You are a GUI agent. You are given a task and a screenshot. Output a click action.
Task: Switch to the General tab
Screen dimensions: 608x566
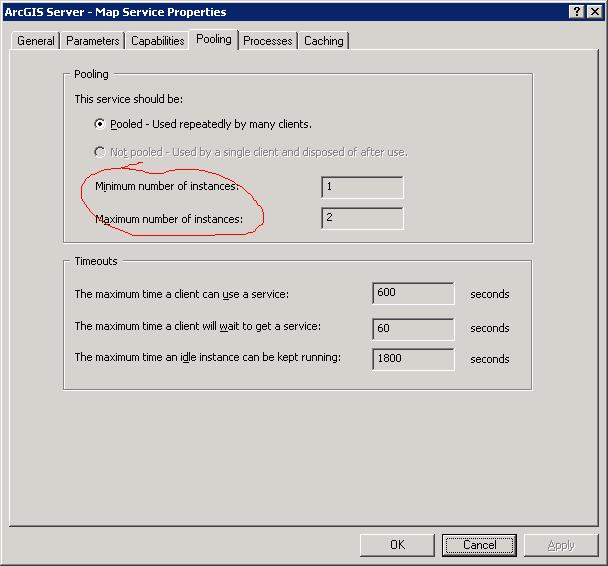click(x=36, y=41)
